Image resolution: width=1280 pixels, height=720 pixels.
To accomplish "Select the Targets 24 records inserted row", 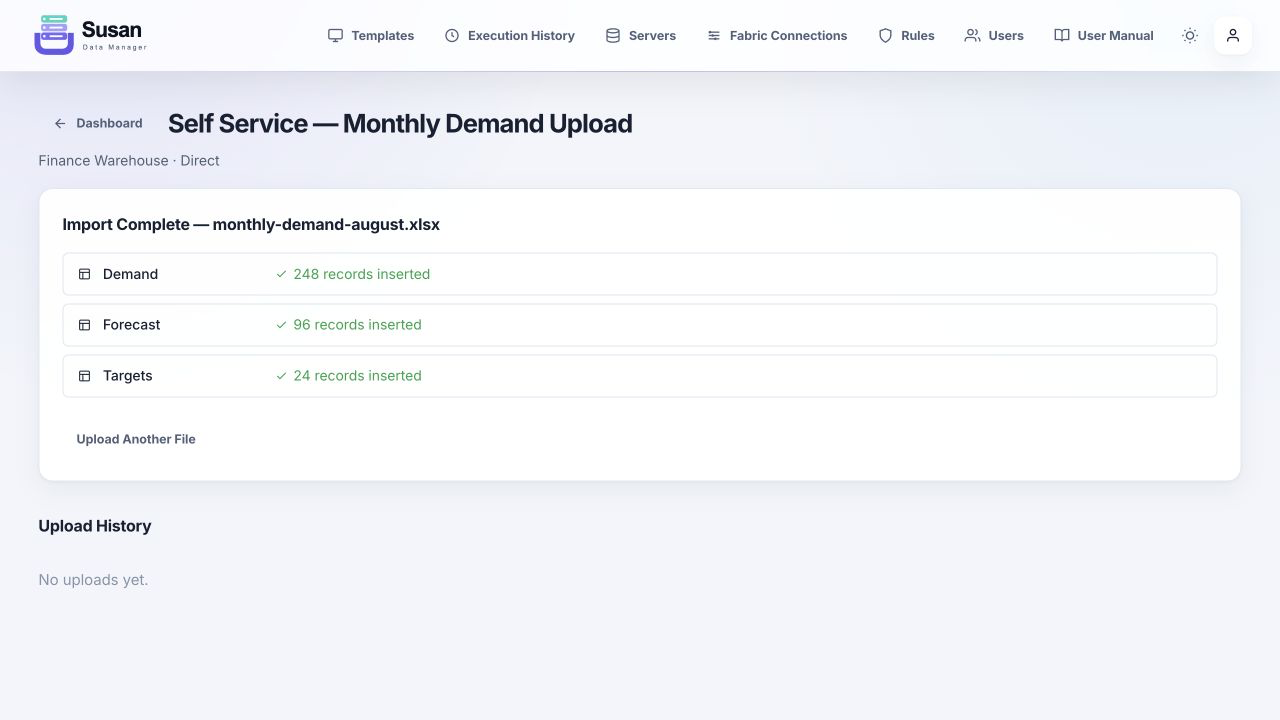I will pos(640,376).
